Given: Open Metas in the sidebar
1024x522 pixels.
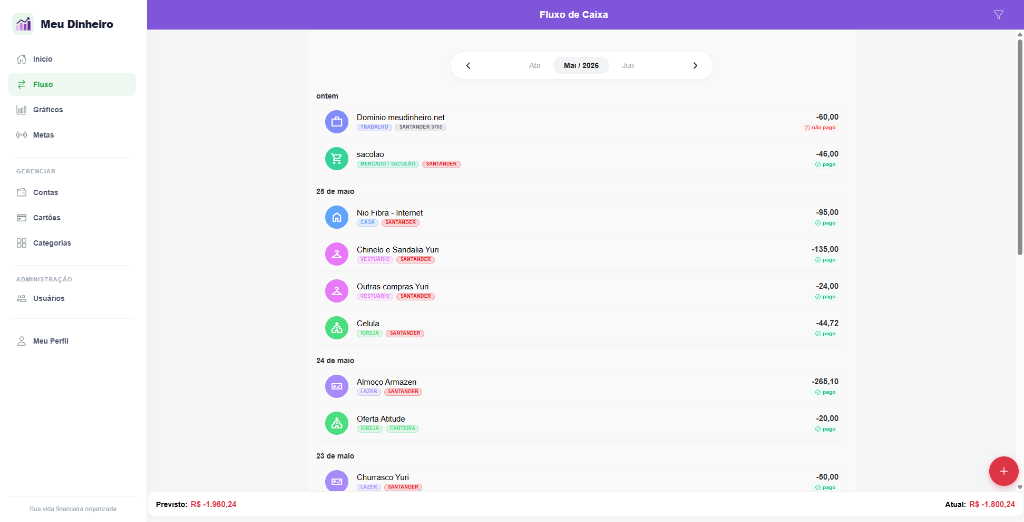Looking at the screenshot, I should coord(72,135).
